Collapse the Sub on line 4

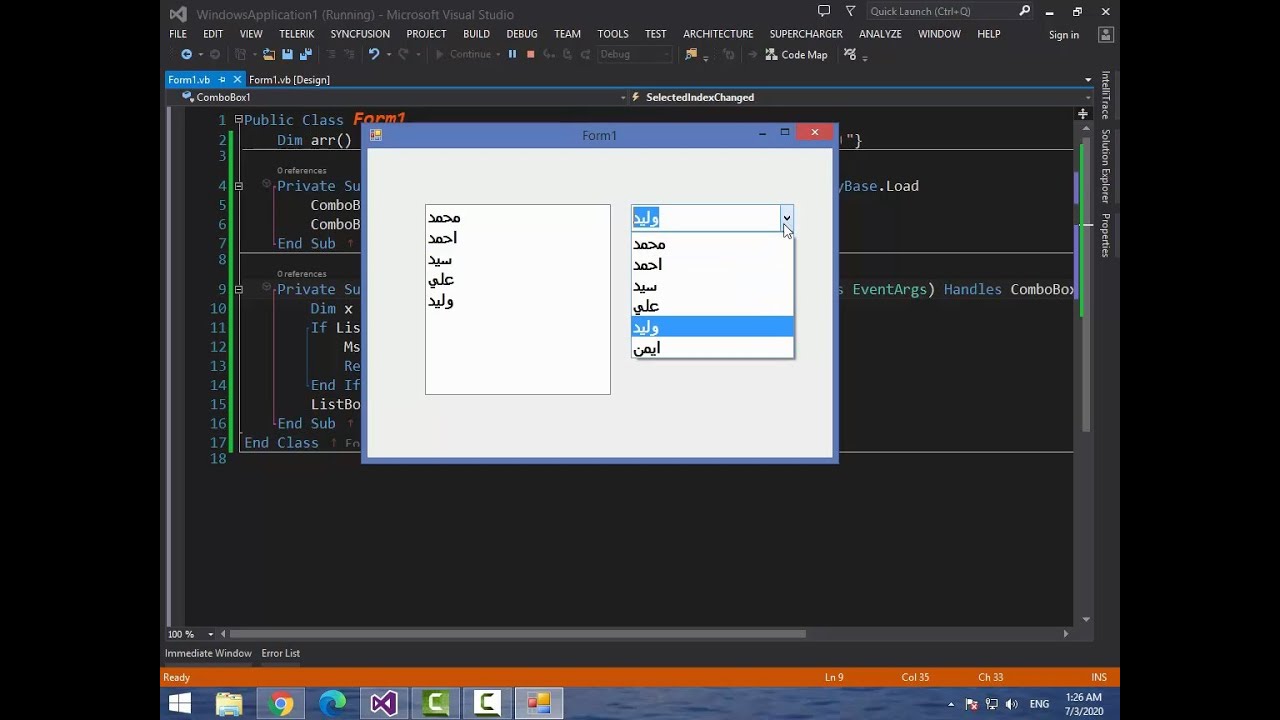point(238,186)
